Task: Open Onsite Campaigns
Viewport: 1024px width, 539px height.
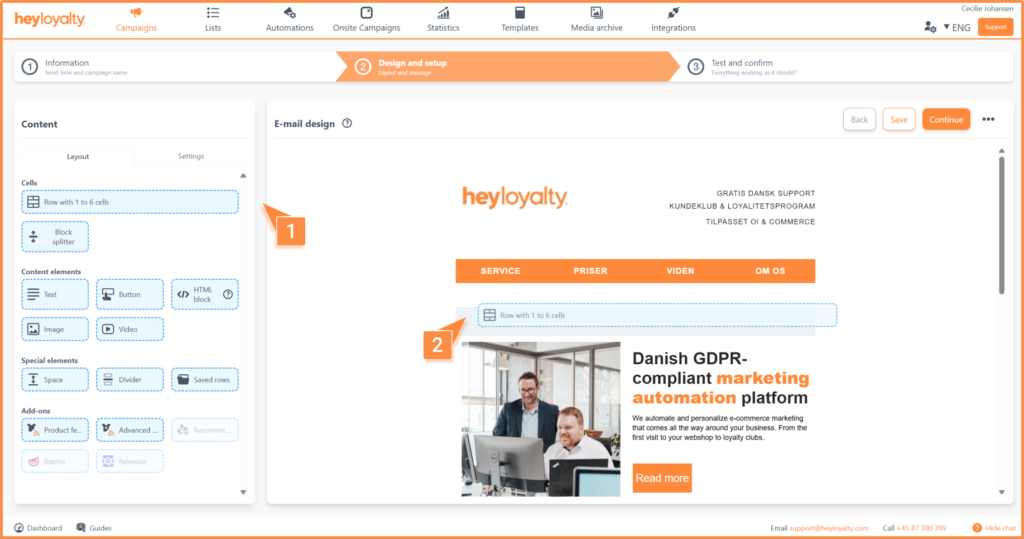Action: coord(366,13)
